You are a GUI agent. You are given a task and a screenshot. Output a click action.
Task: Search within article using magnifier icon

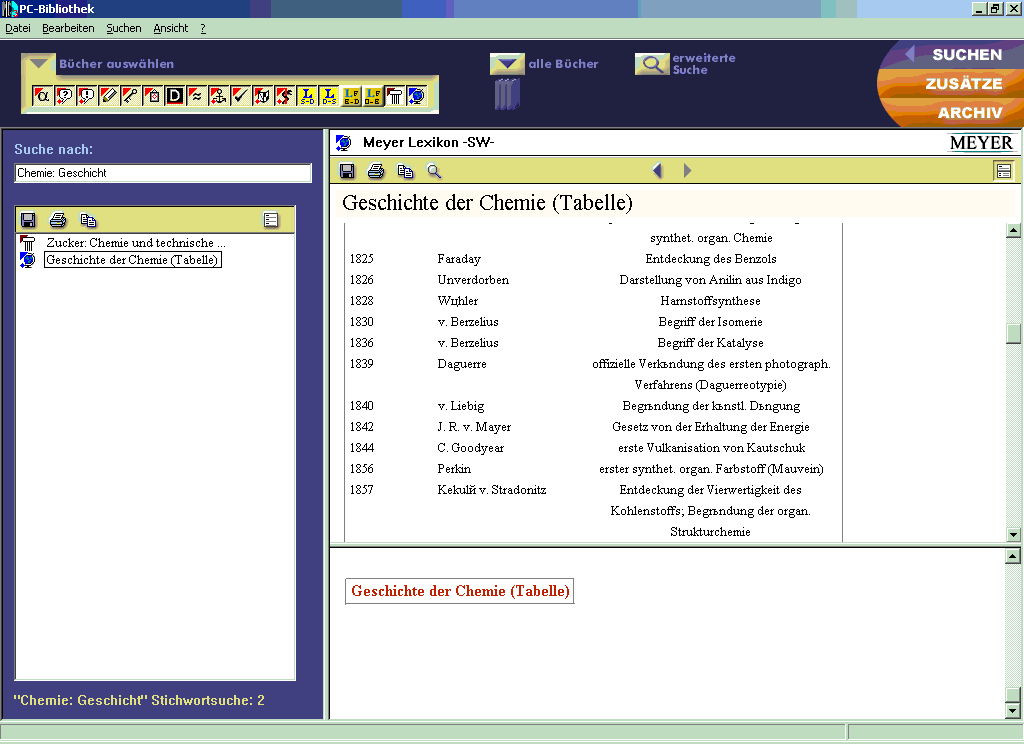434,171
